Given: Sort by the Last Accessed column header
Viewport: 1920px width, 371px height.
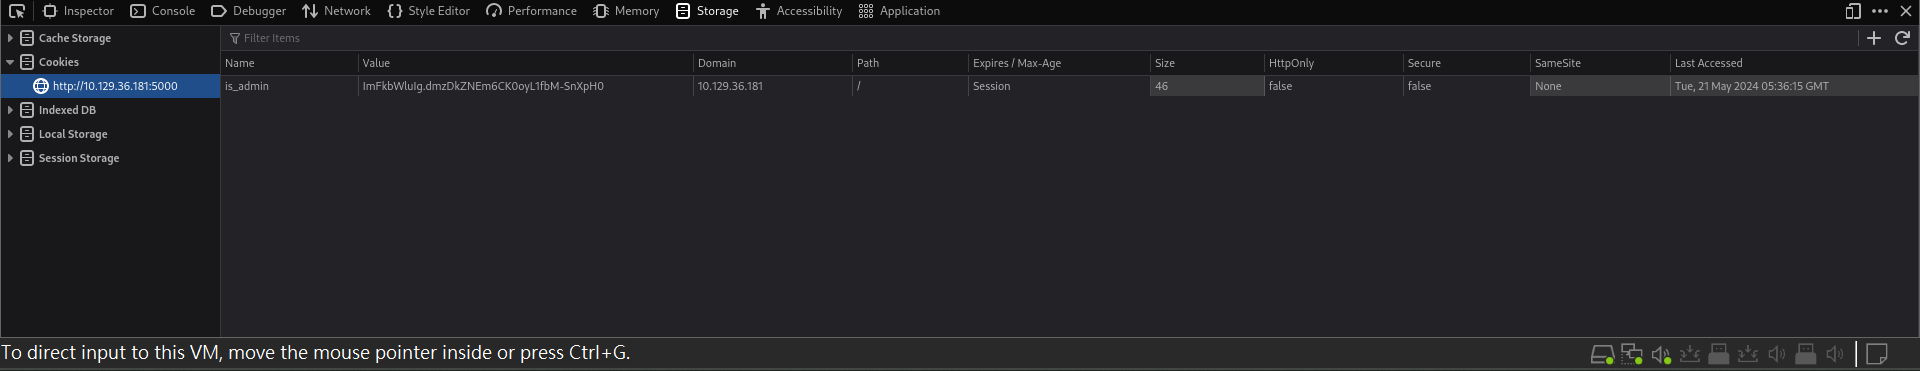Looking at the screenshot, I should pyautogui.click(x=1794, y=63).
